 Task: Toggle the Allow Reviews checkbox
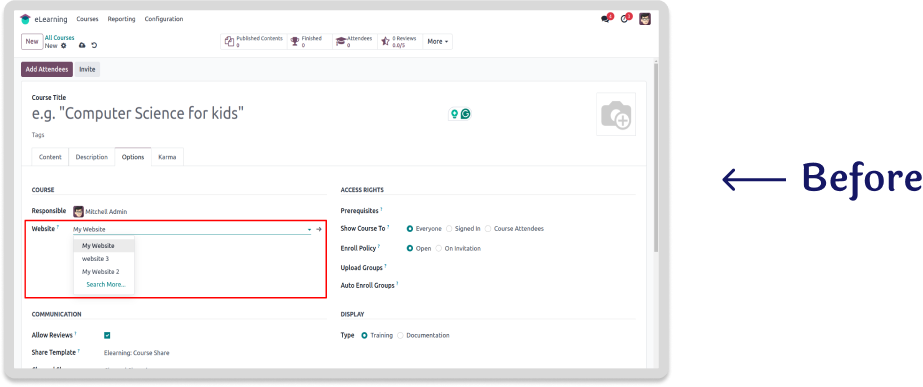(107, 335)
